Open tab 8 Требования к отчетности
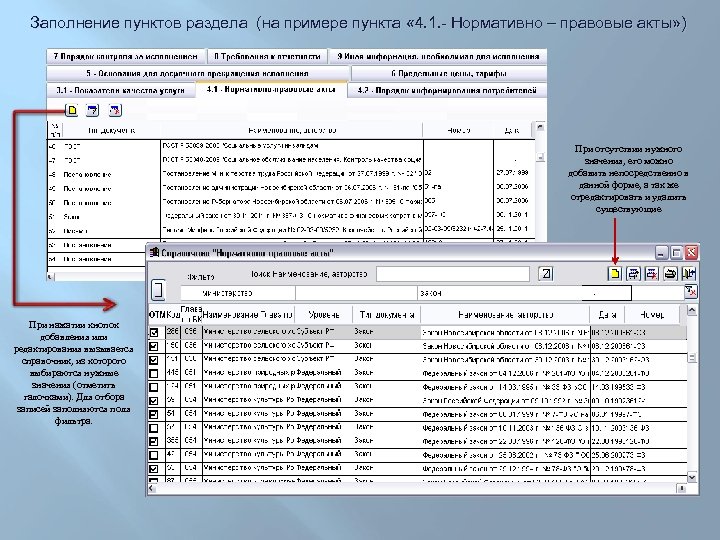 point(267,56)
